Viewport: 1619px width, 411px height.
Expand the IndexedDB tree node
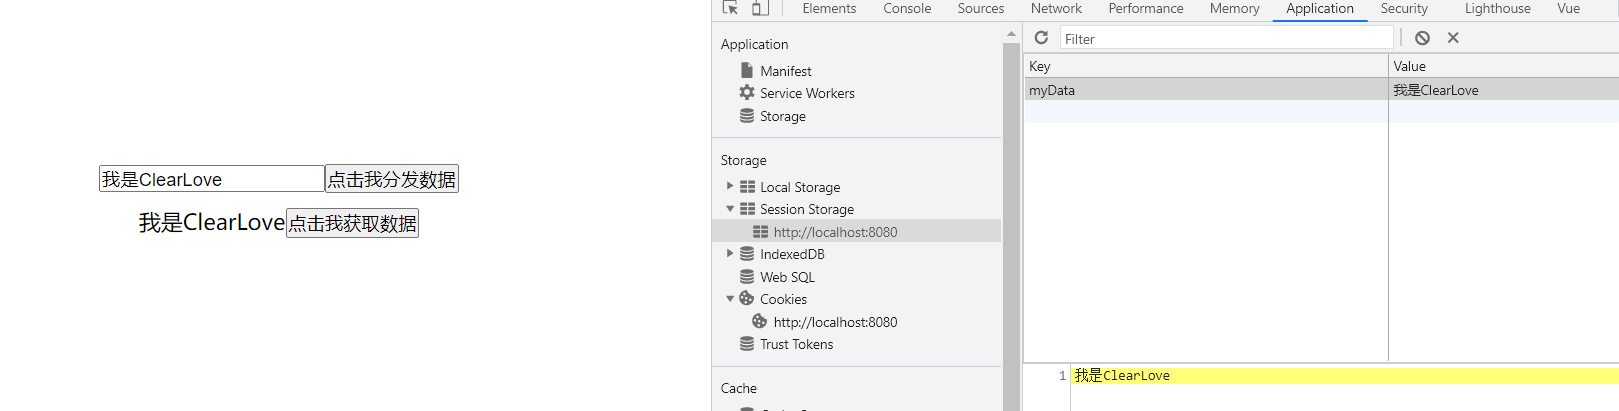click(730, 254)
